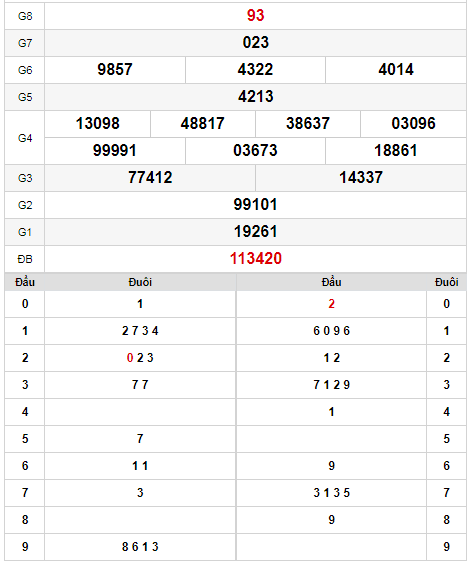Image resolution: width=472 pixels, height=566 pixels.
Task: Select the G5 result 4213
Action: point(255,97)
